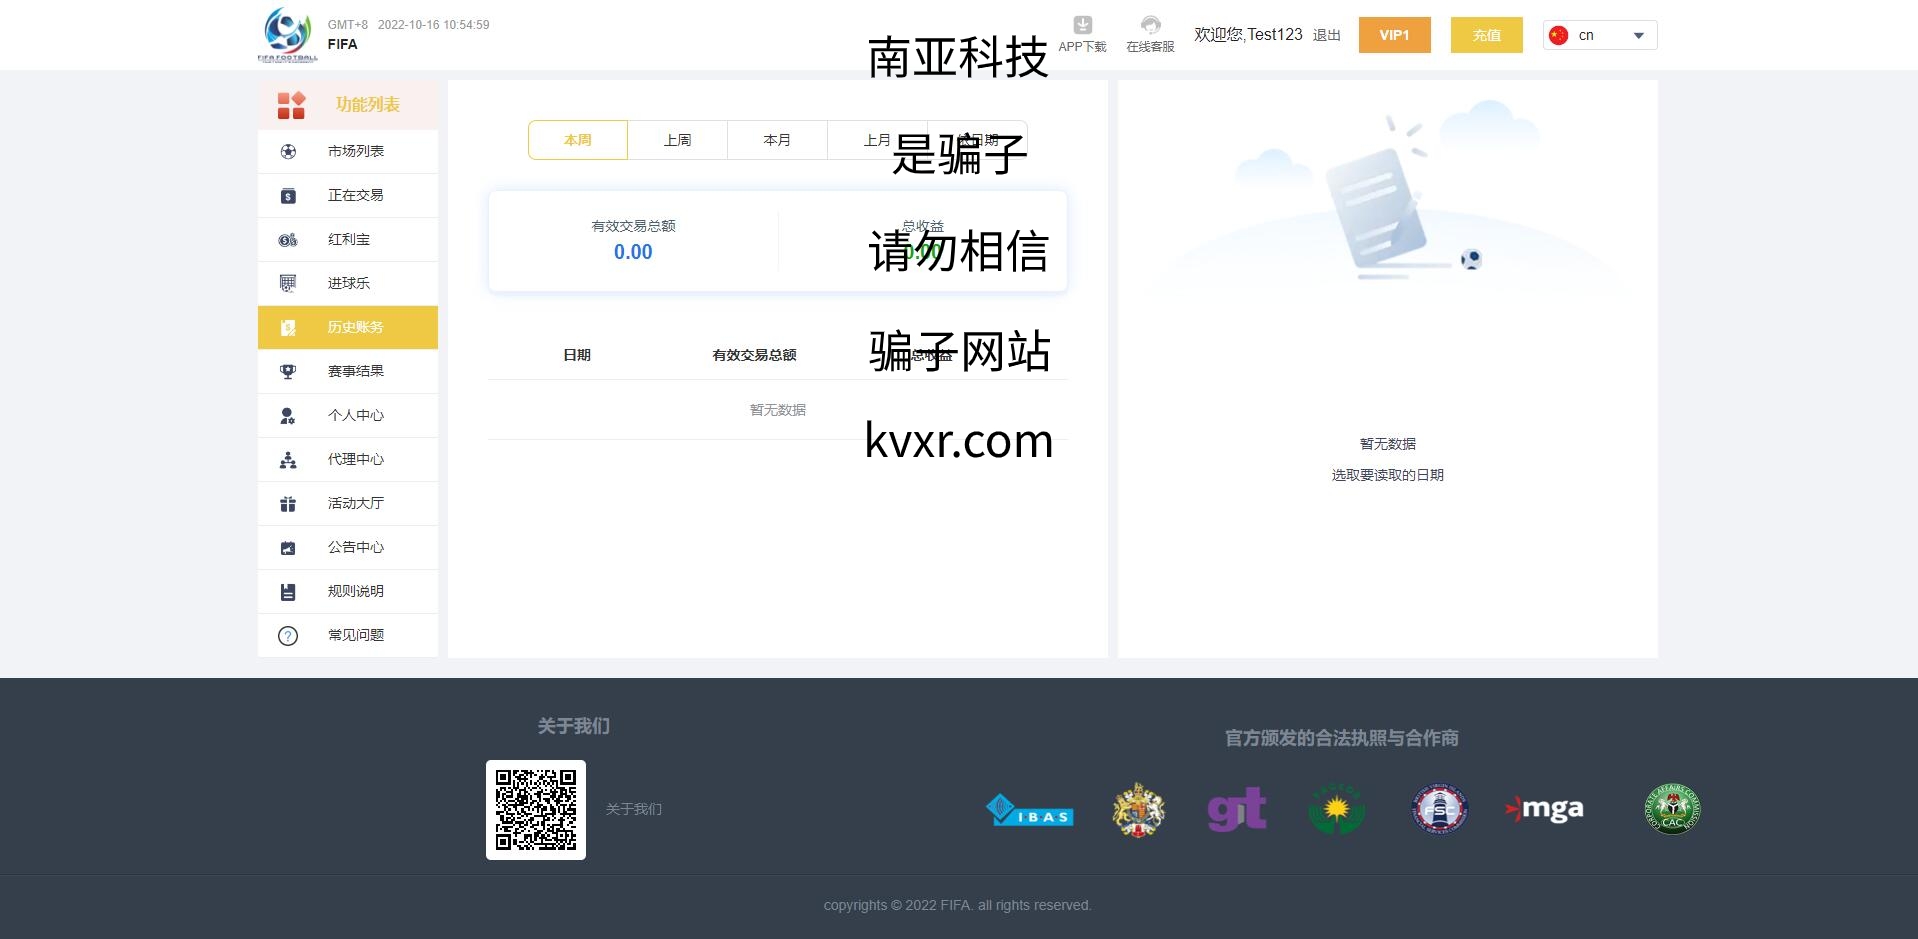Open 红利宝 menu entry
This screenshot has height=939, width=1918.
[x=348, y=239]
